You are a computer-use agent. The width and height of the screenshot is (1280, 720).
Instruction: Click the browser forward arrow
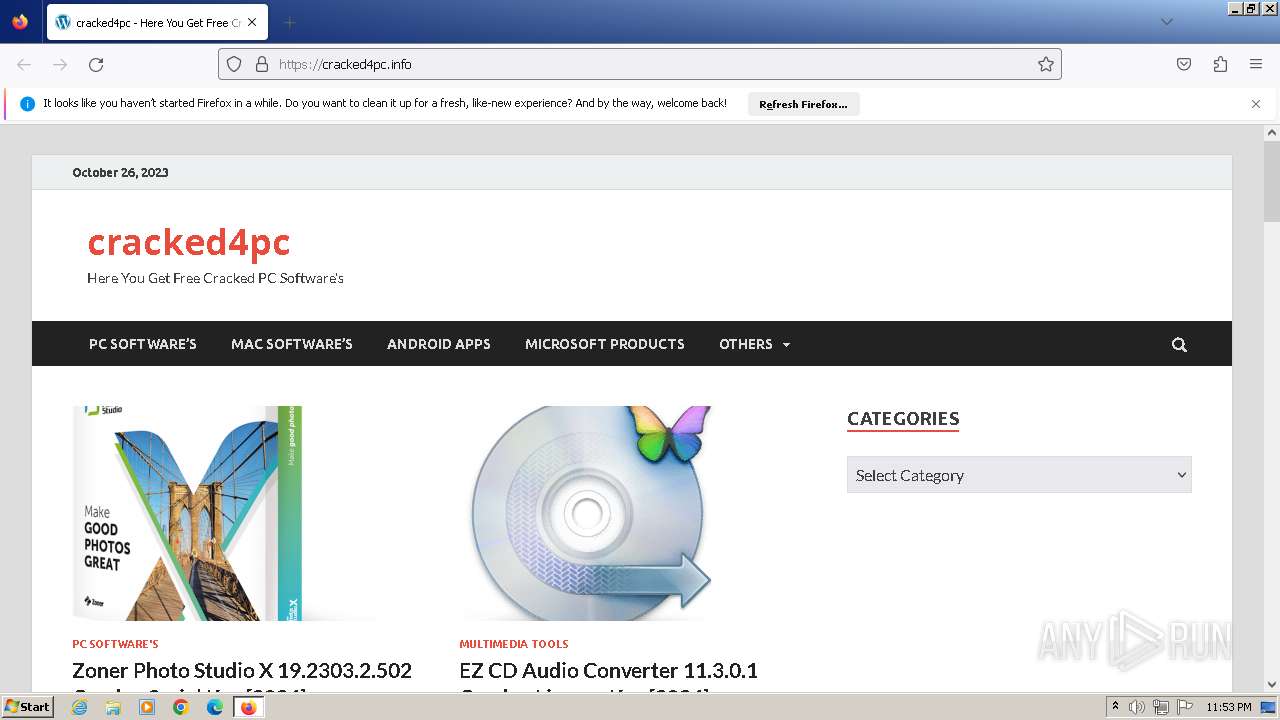(60, 64)
